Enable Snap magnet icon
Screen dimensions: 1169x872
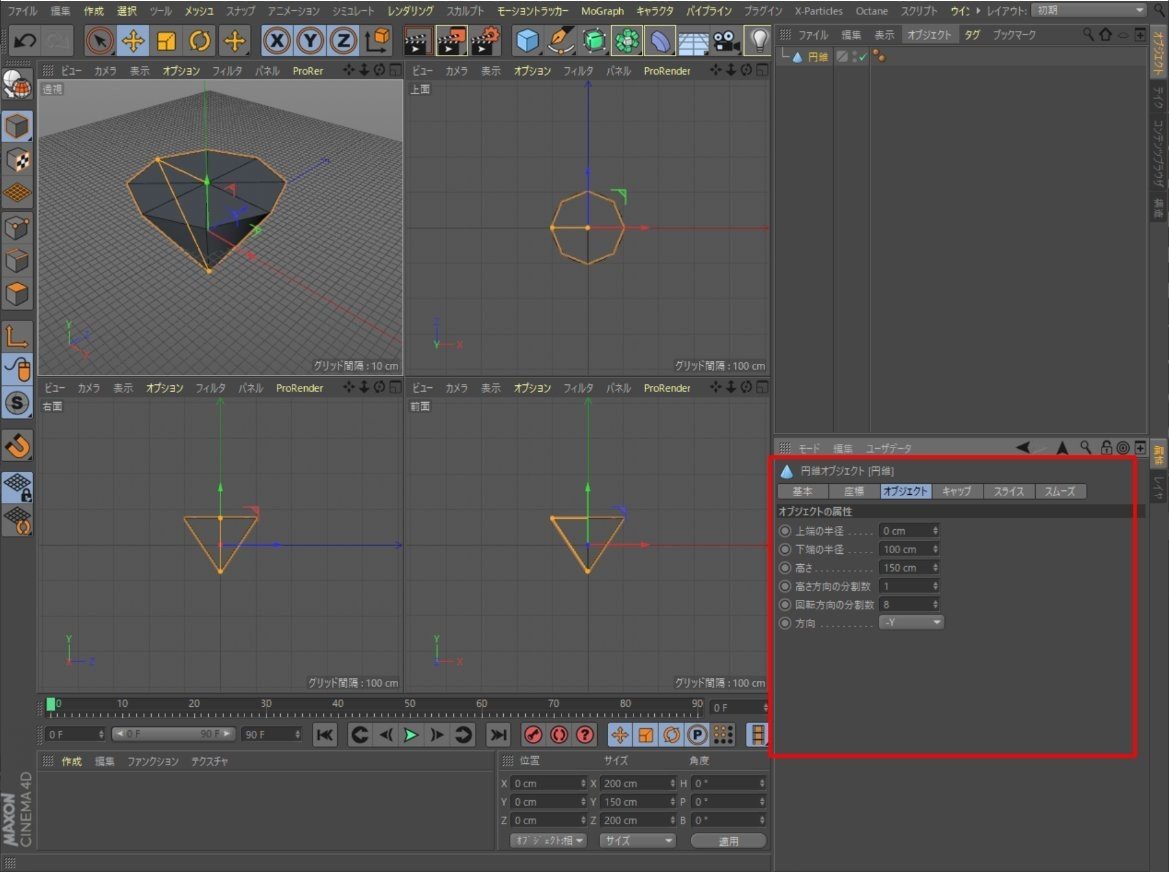coord(16,446)
